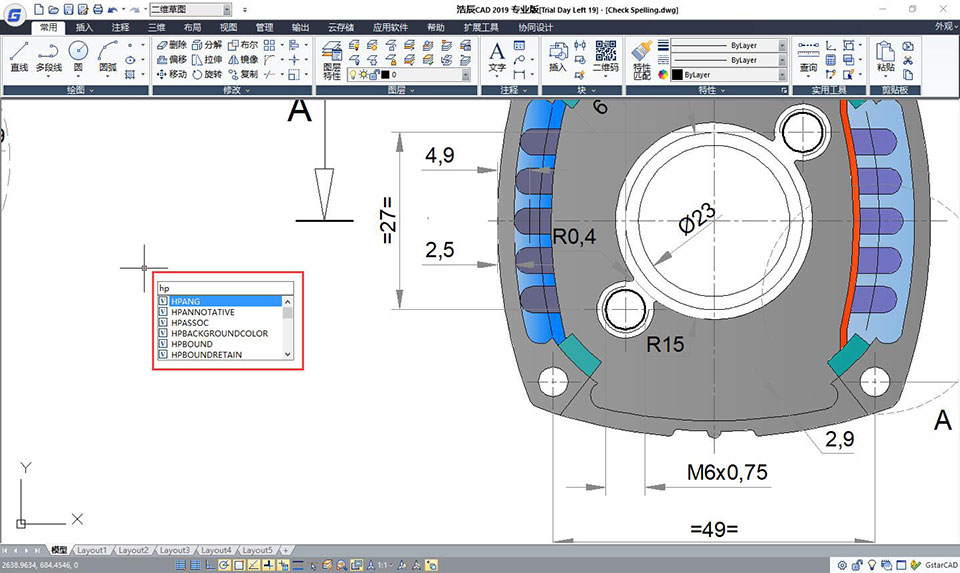Click the 圆 (Circle) tool icon

click(78, 56)
